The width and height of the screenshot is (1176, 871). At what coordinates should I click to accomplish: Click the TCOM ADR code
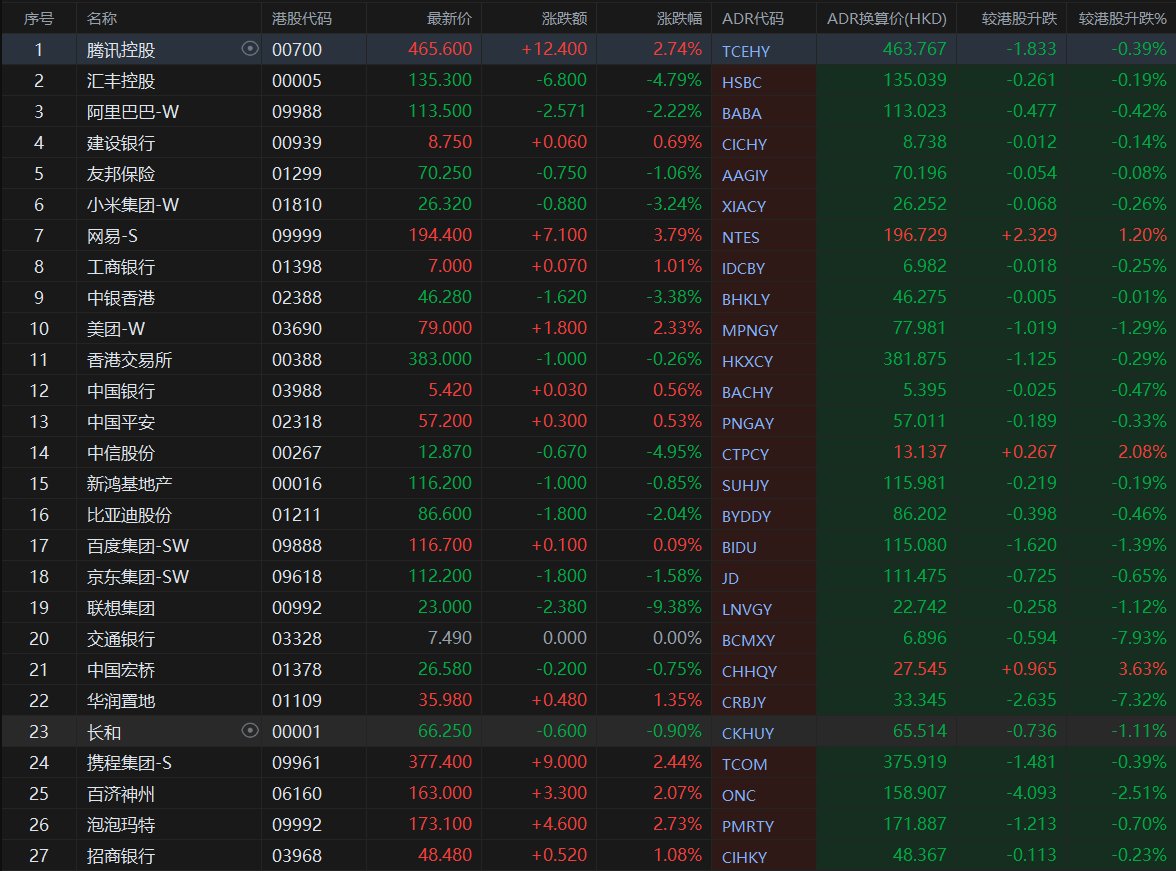pos(744,764)
